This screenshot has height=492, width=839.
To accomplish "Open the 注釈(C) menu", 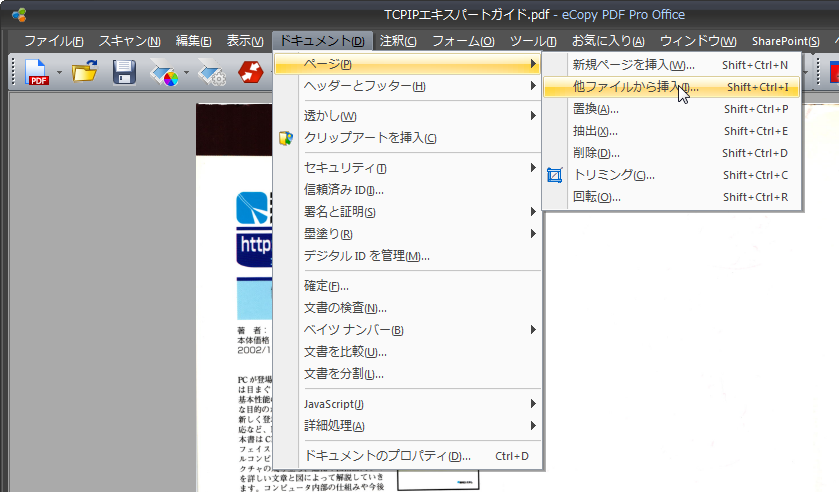I will point(398,41).
